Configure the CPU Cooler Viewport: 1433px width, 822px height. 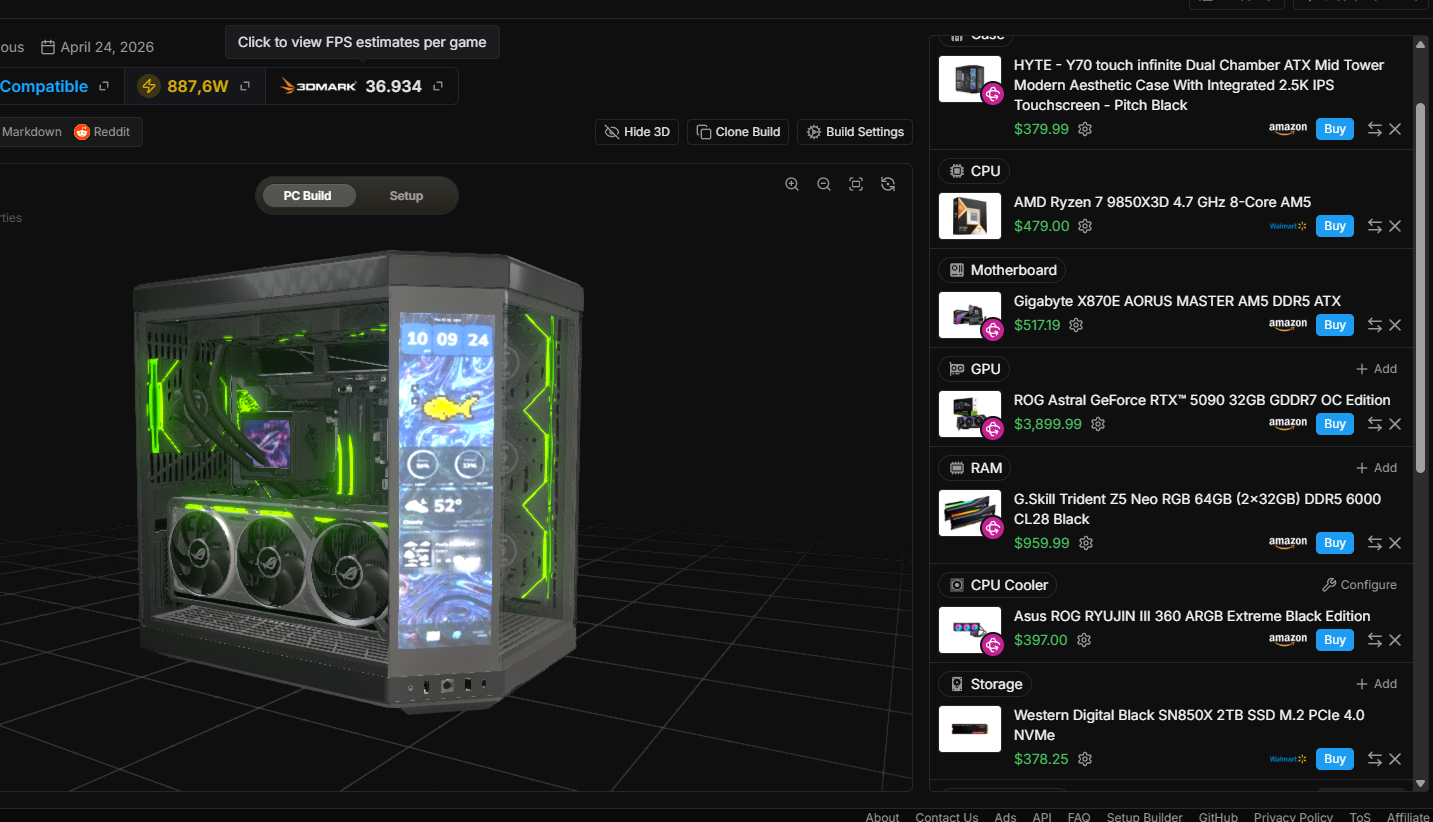[1359, 585]
